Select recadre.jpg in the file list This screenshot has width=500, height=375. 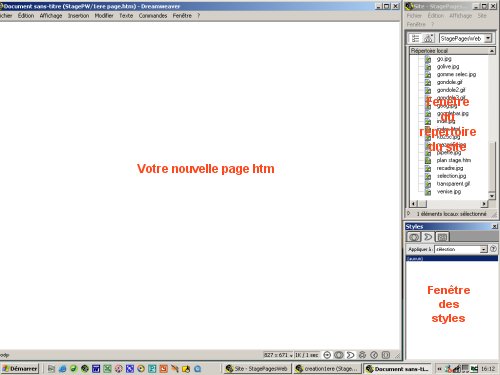tap(450, 168)
